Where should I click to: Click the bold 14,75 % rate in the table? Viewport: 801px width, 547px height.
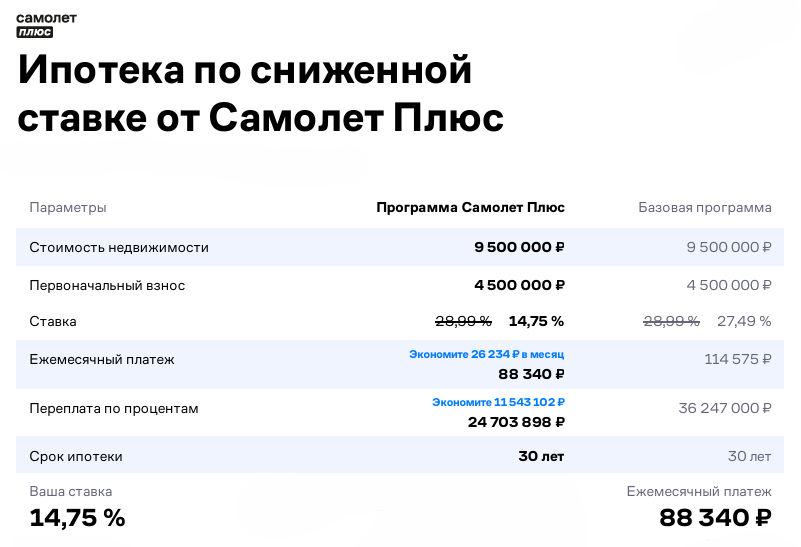pyautogui.click(x=536, y=322)
